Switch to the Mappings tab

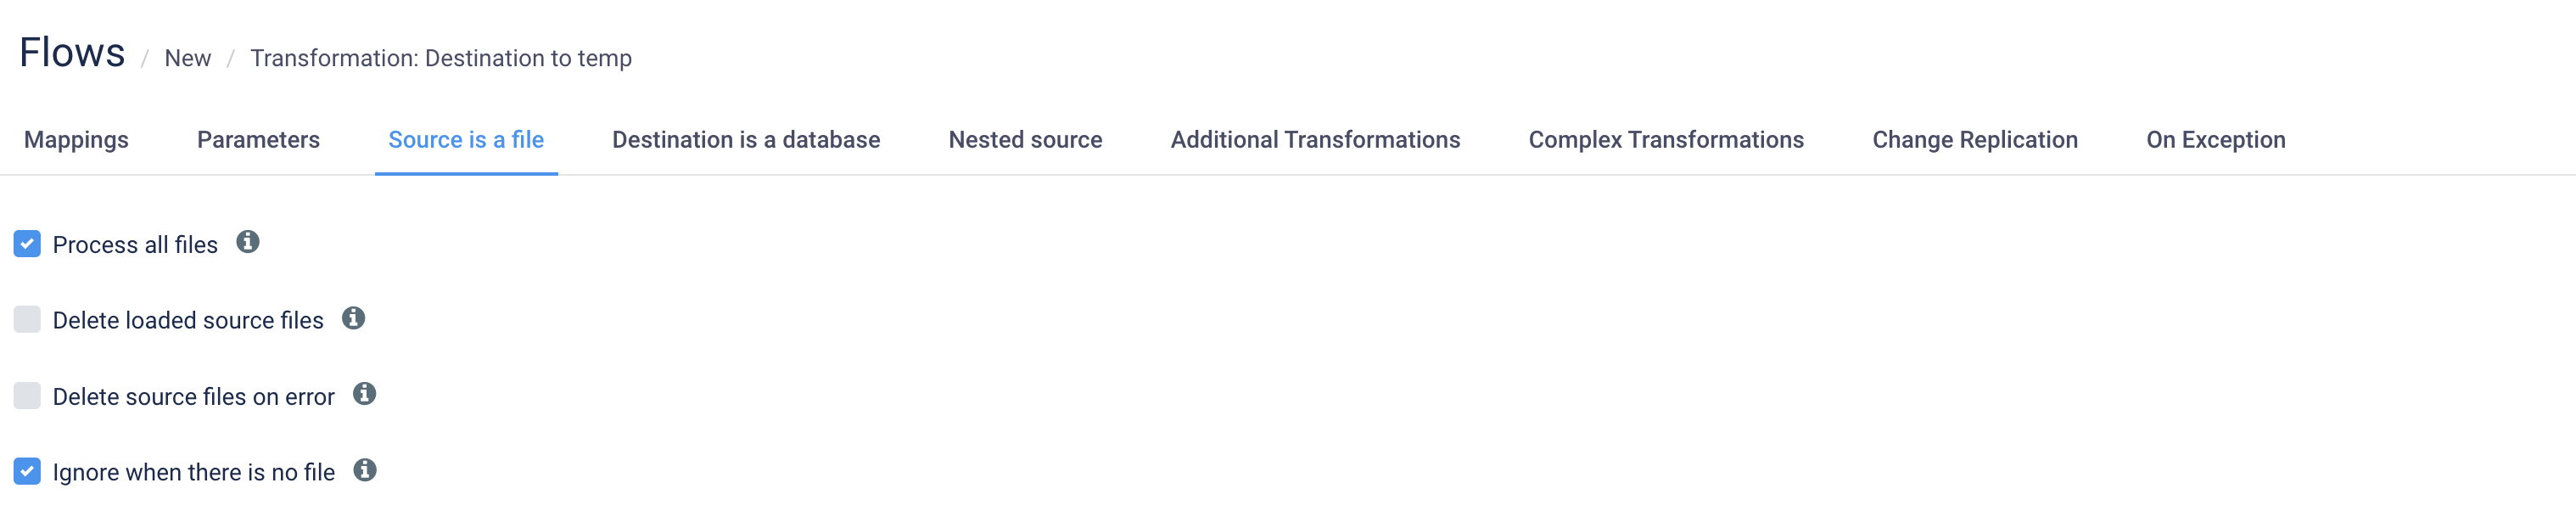coord(76,140)
